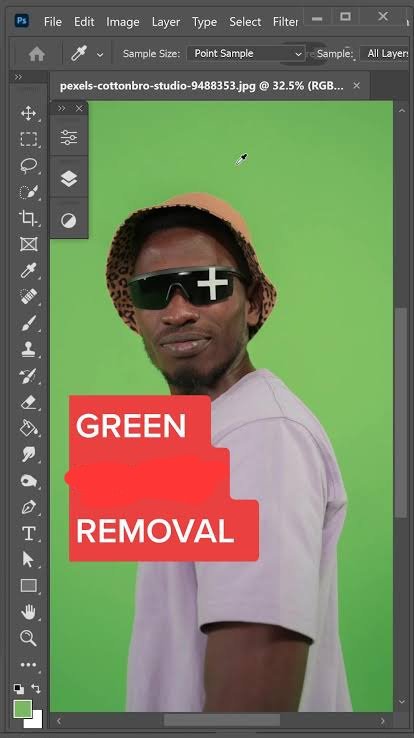Screen dimensions: 414x738
Task: Select the Pen tool
Action: (x=28, y=507)
